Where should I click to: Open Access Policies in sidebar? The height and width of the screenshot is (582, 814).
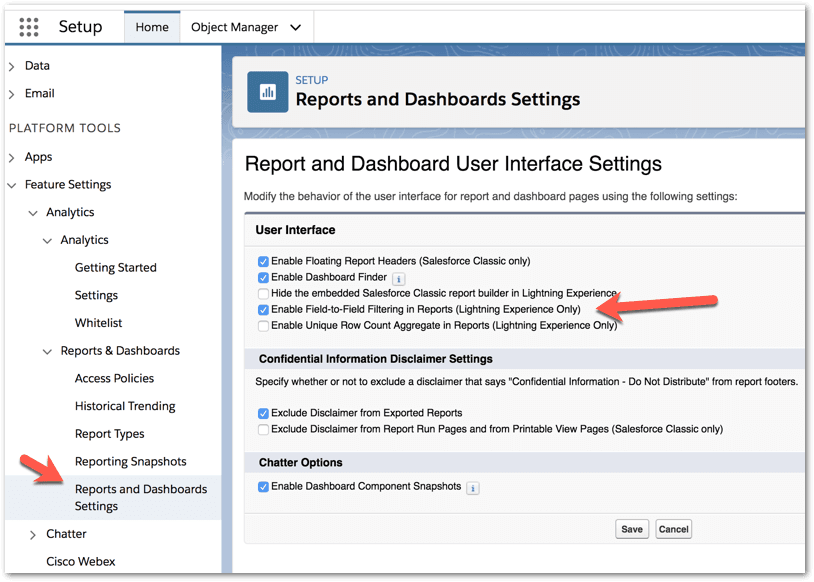coord(114,378)
